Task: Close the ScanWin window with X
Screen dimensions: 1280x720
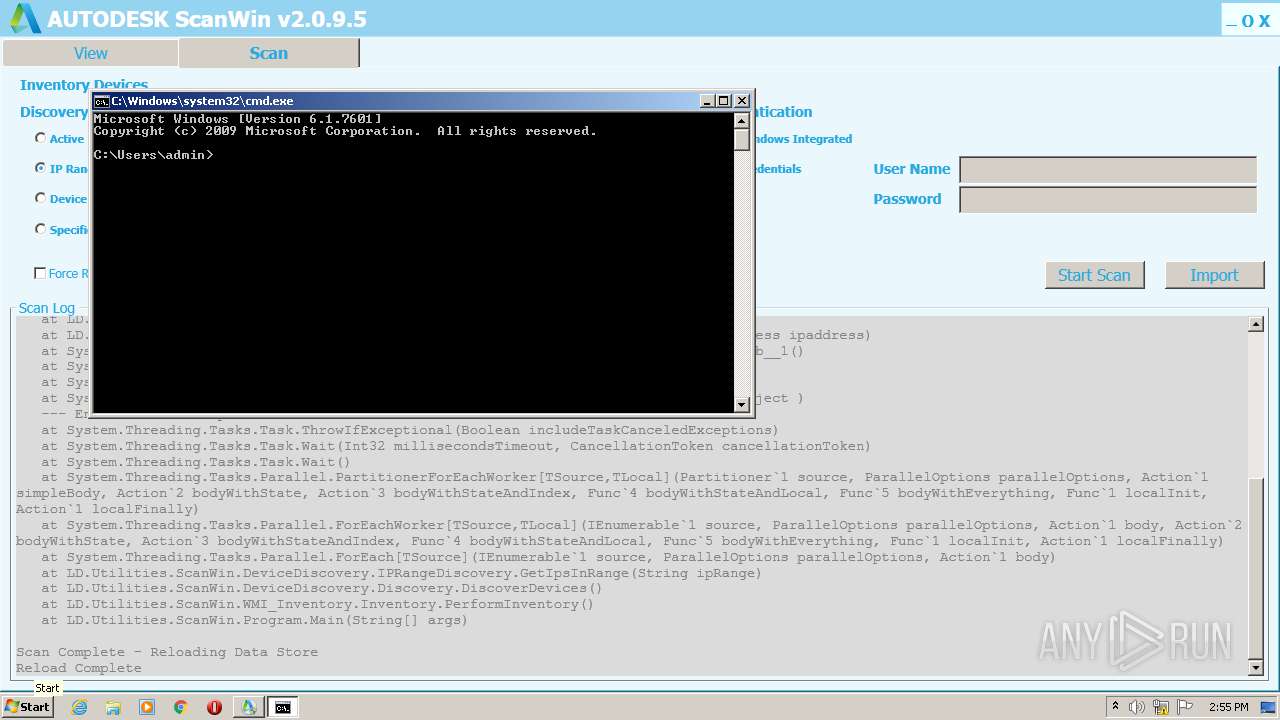Action: [x=1264, y=20]
